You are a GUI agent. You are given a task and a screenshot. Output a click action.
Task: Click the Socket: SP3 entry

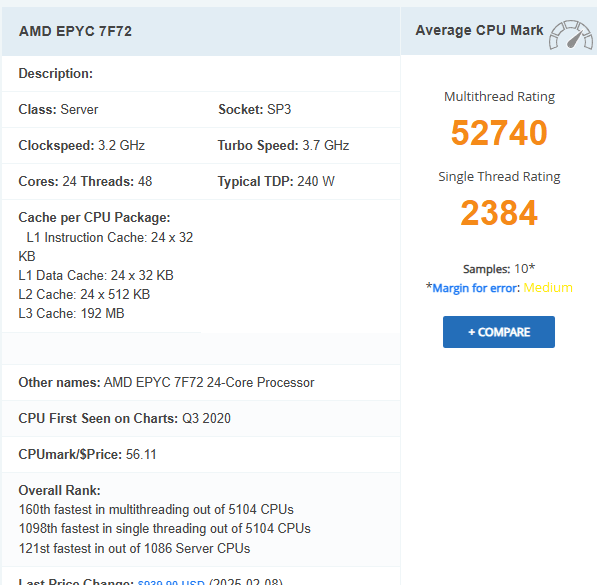click(255, 110)
